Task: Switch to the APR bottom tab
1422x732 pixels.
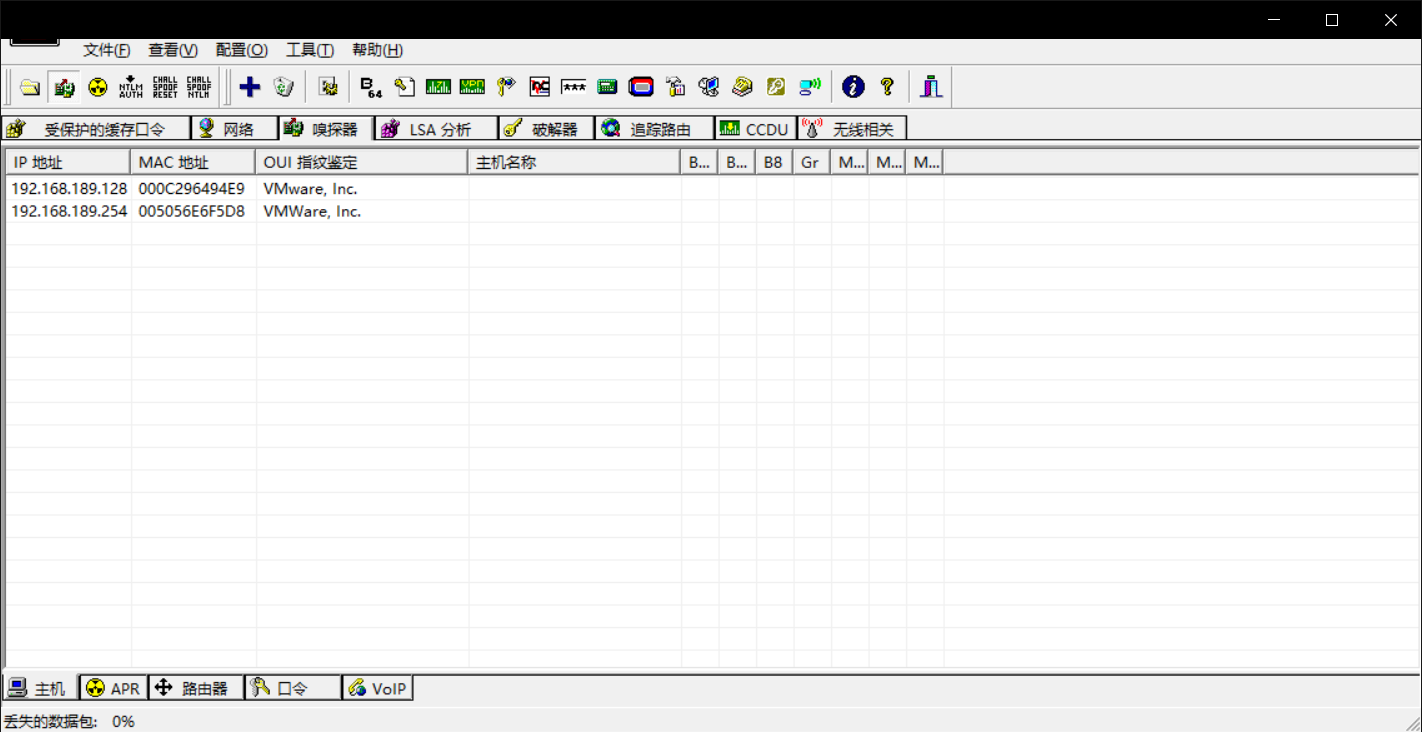Action: coord(114,688)
